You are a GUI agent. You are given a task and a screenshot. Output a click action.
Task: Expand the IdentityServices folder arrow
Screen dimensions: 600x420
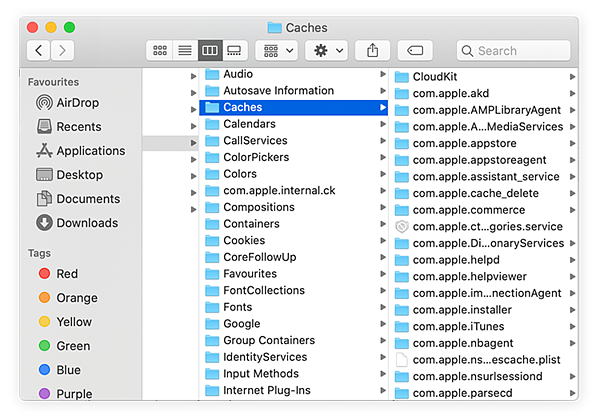tap(383, 357)
